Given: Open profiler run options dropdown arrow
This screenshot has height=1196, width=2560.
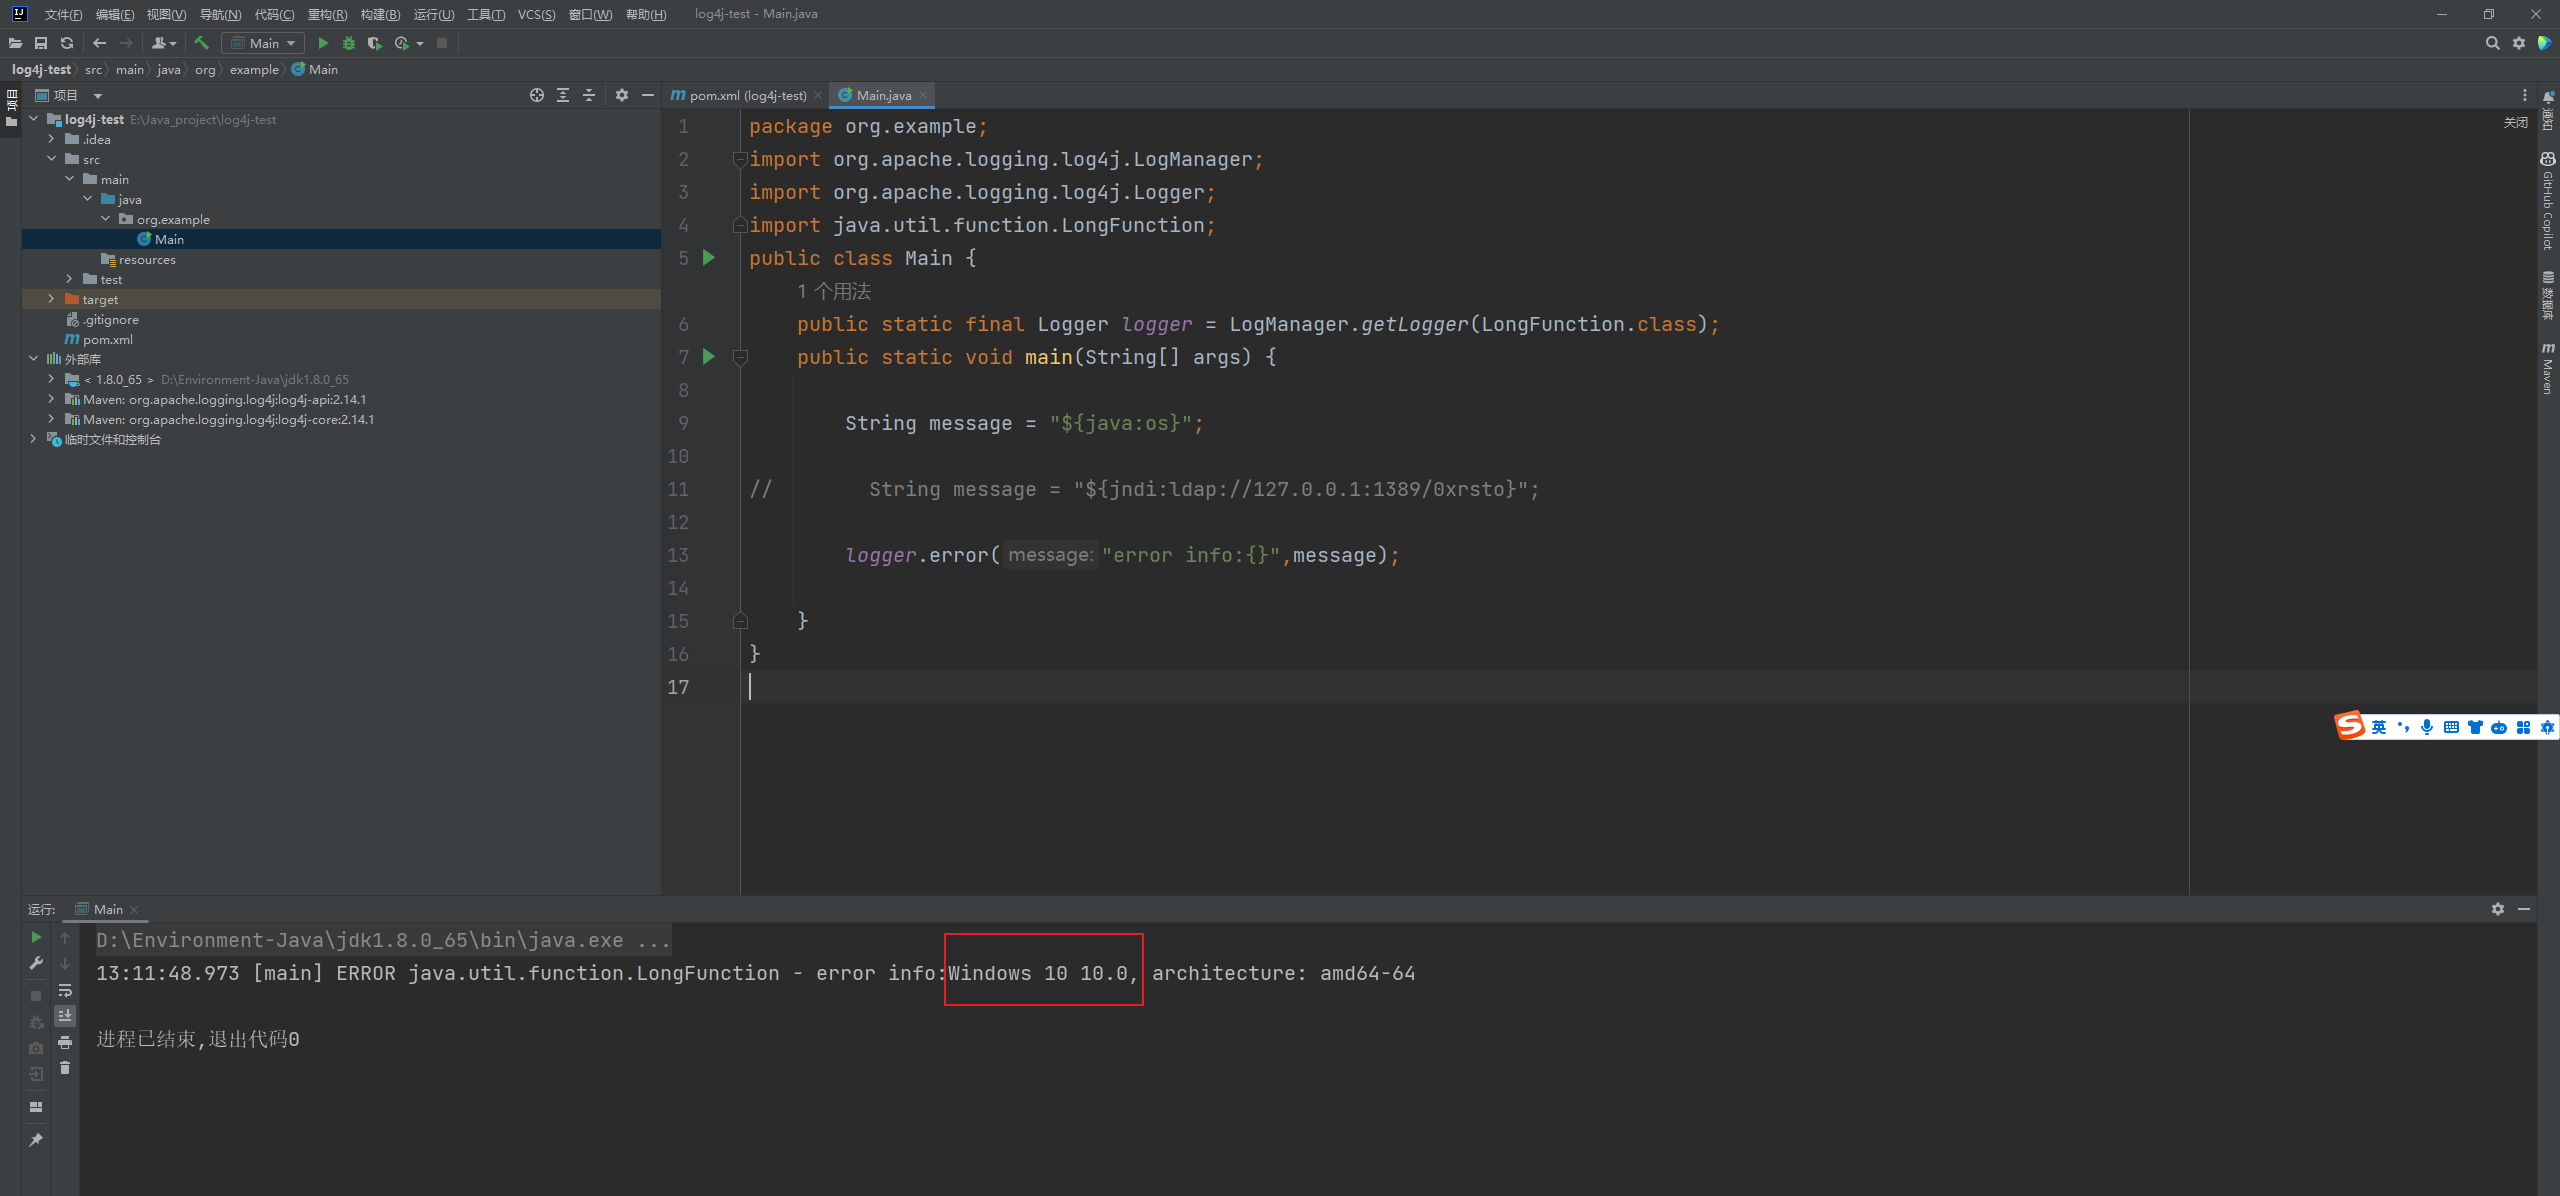Looking at the screenshot, I should point(420,43).
